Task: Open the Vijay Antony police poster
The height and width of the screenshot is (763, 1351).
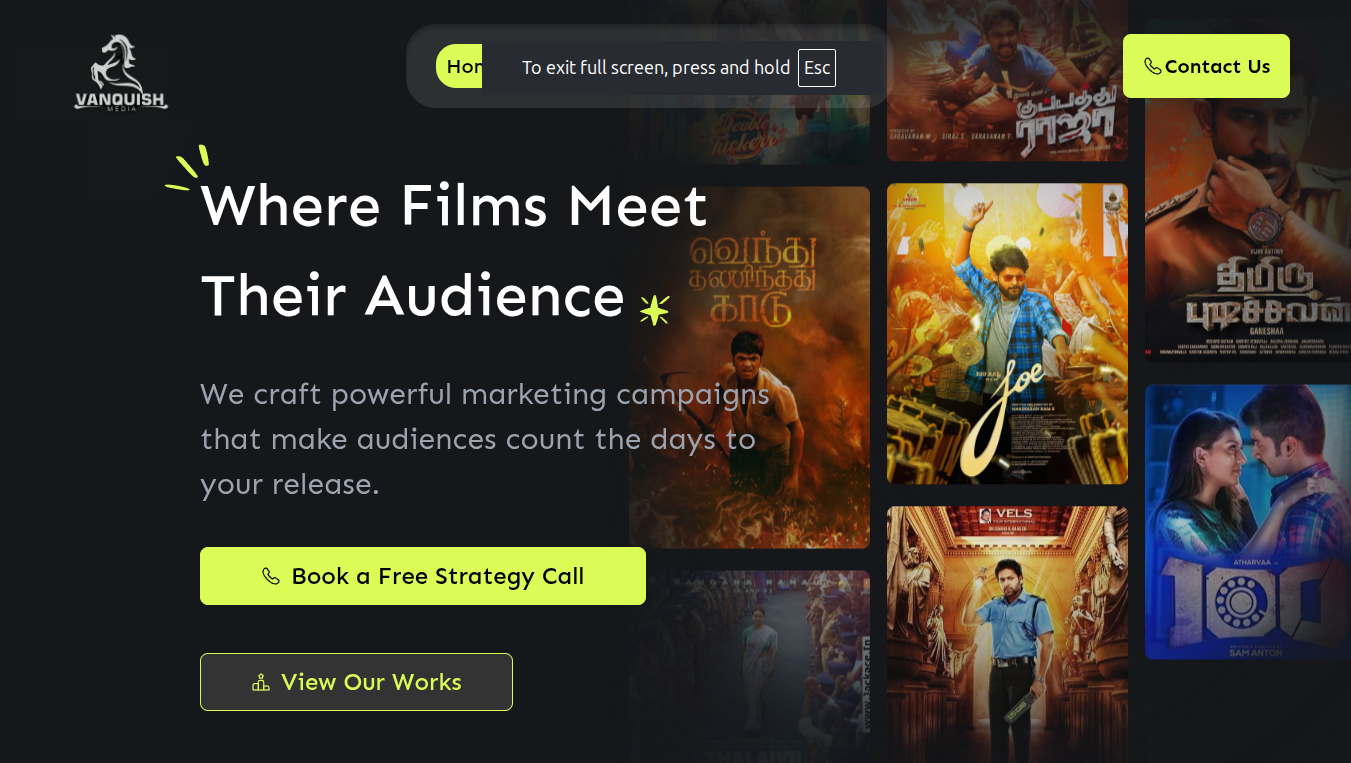Action: [x=1248, y=190]
